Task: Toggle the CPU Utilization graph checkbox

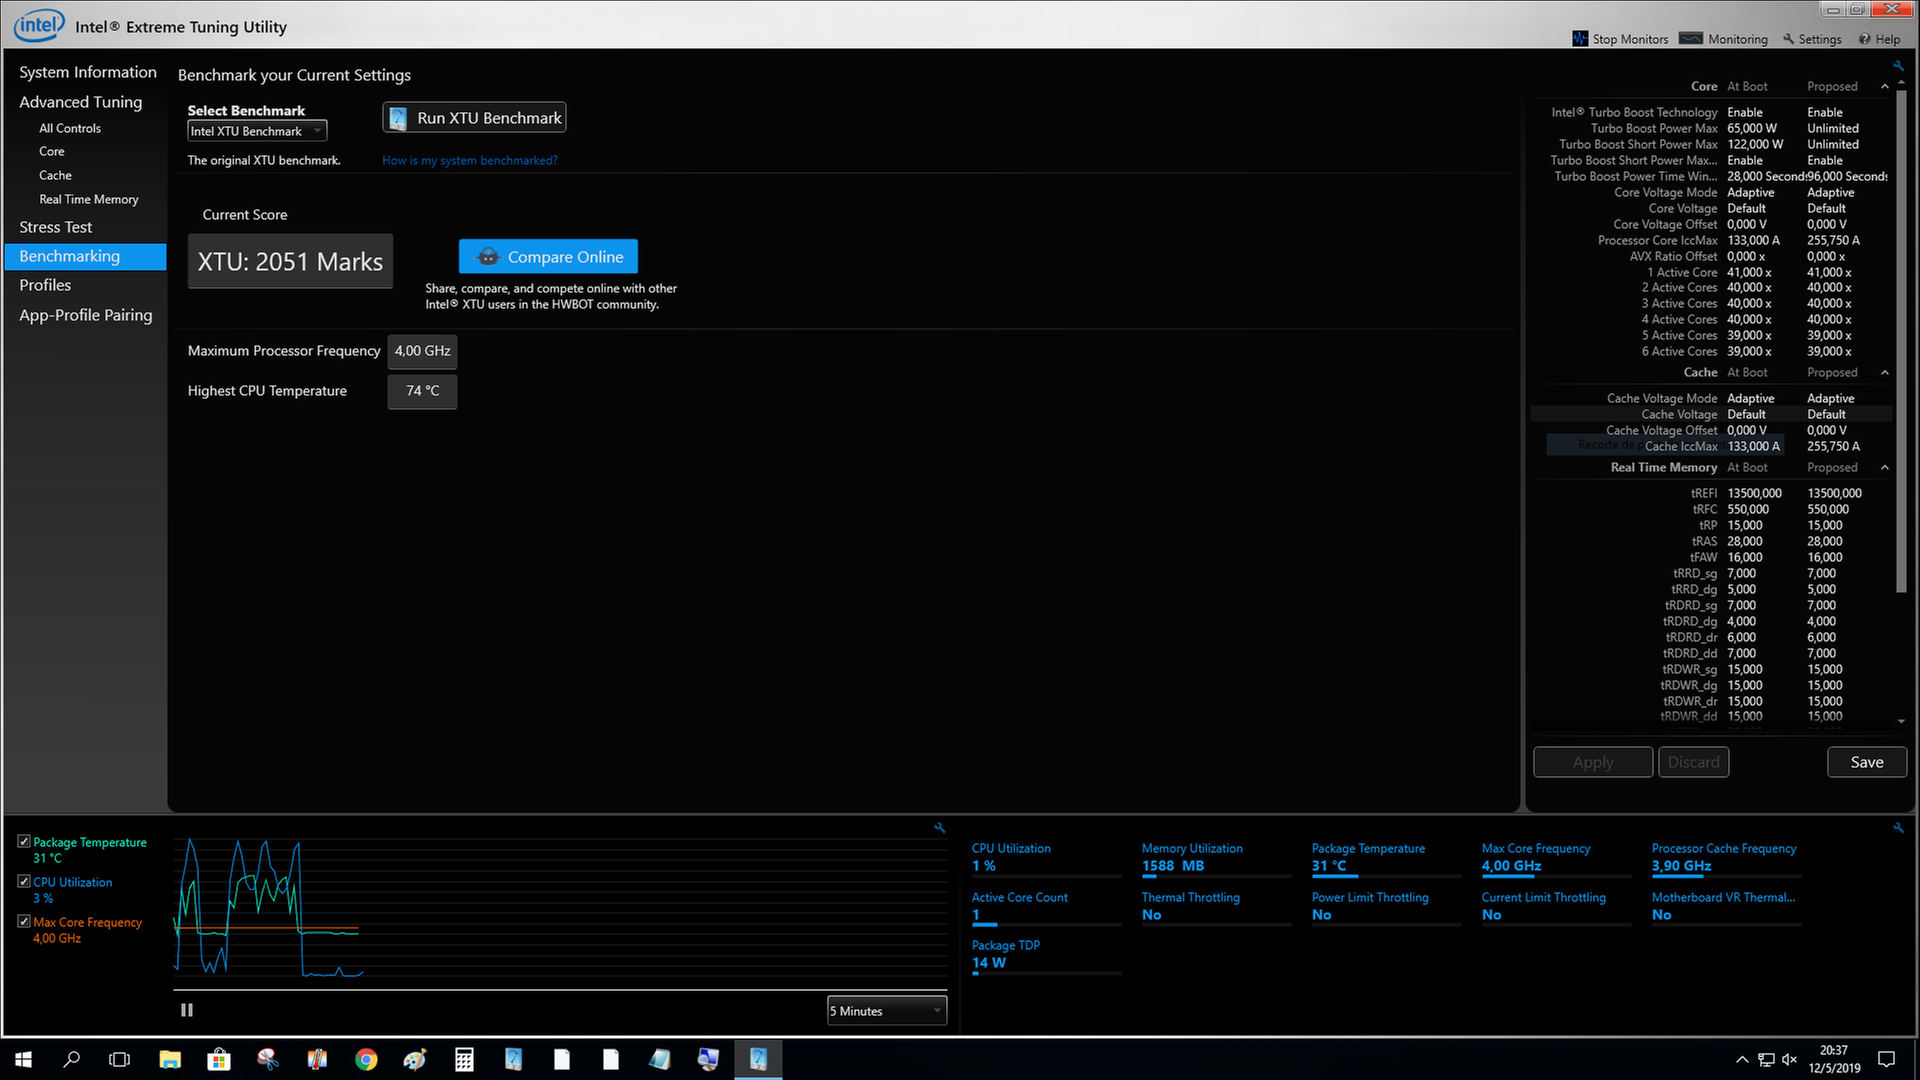Action: click(24, 882)
